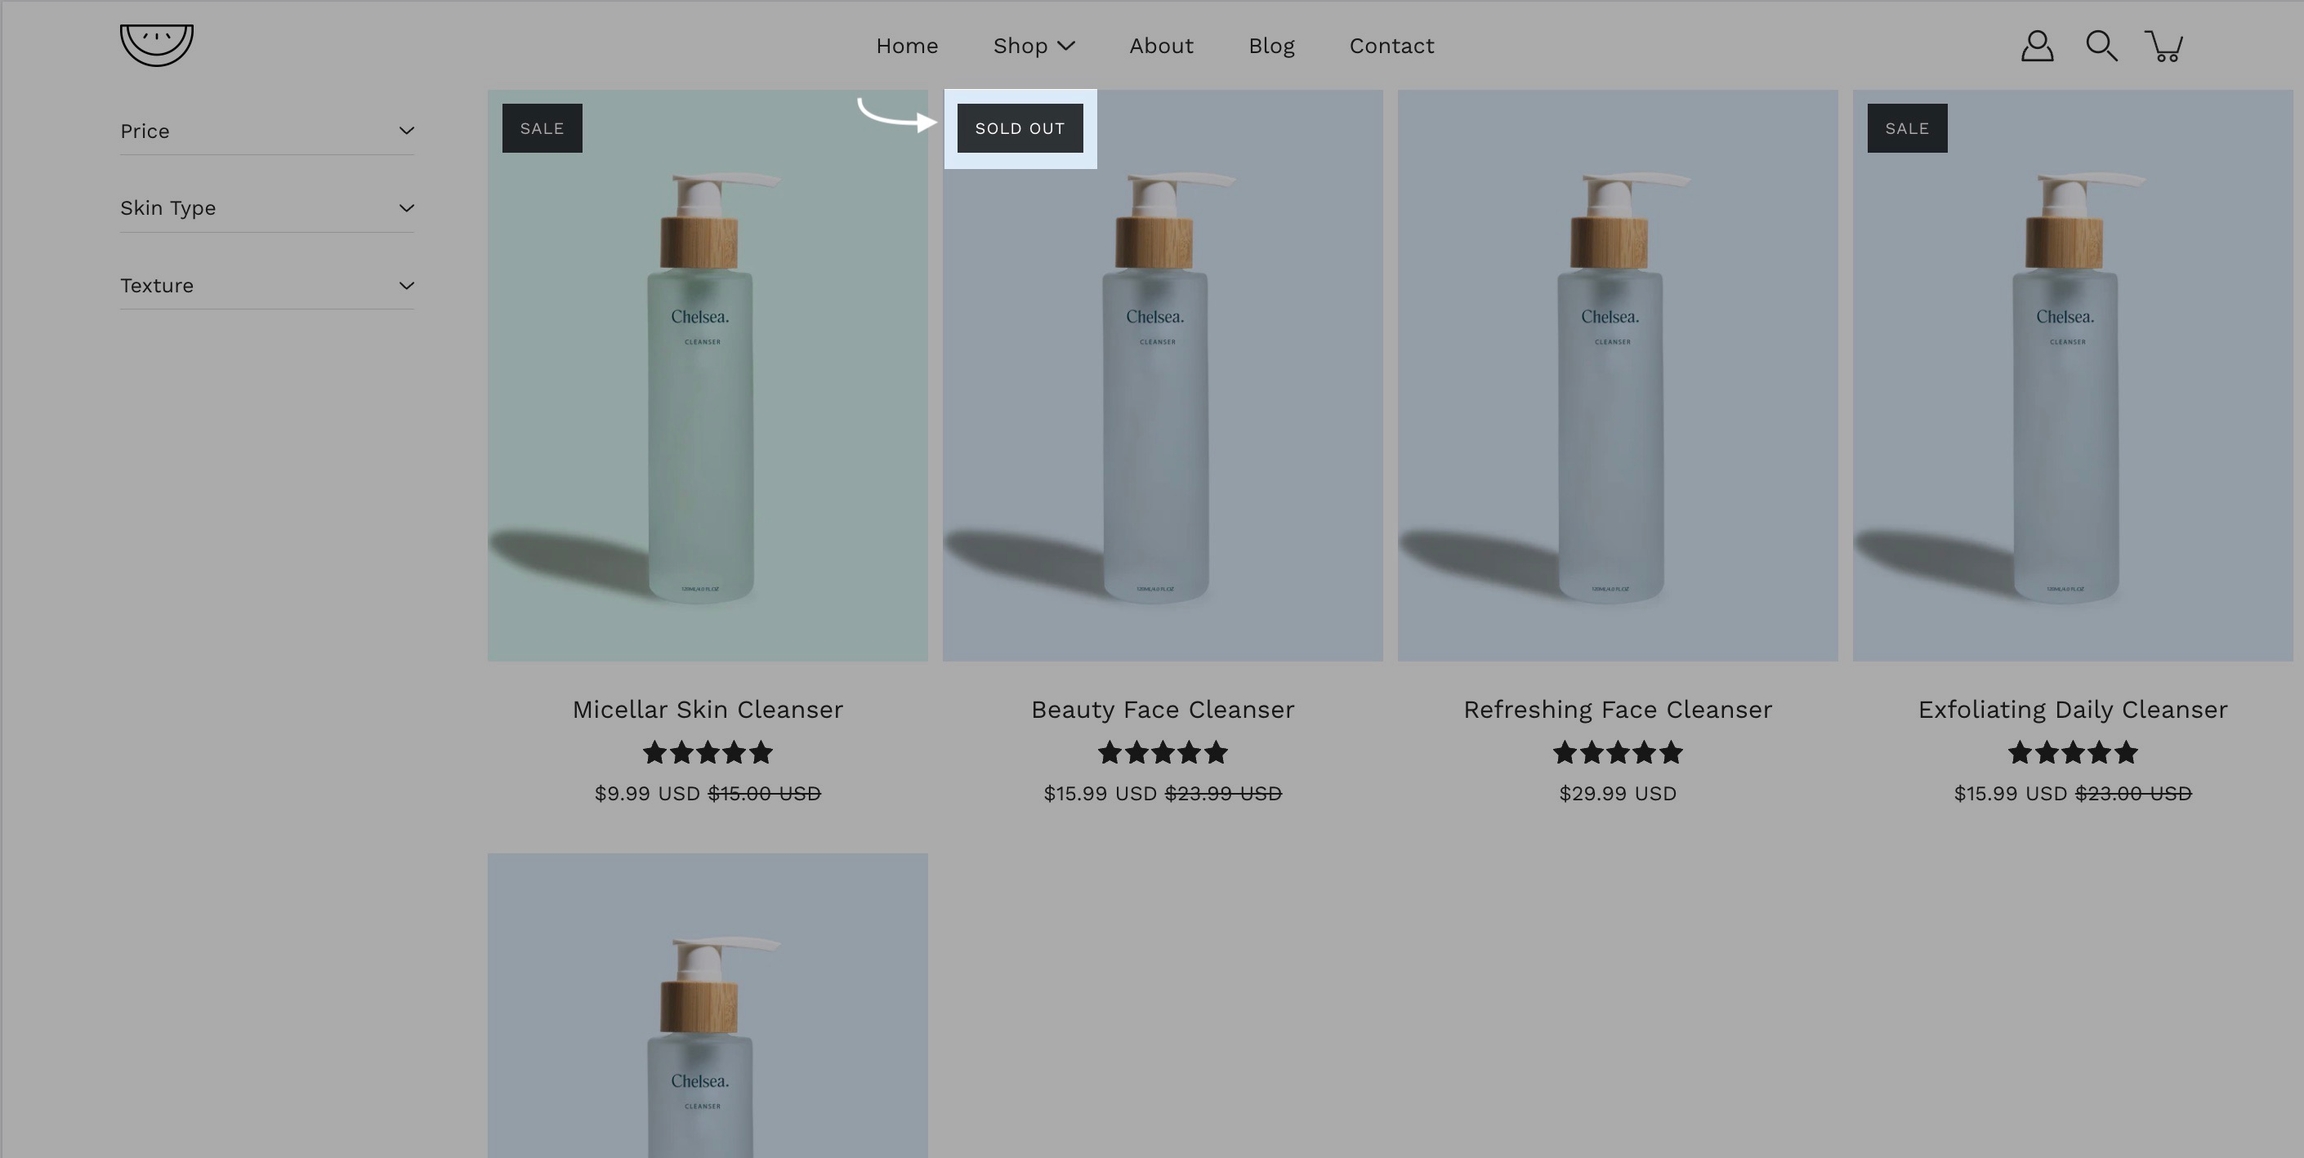Open the Shop dropdown menu
Screen dimensions: 2304x1158
[1034, 46]
